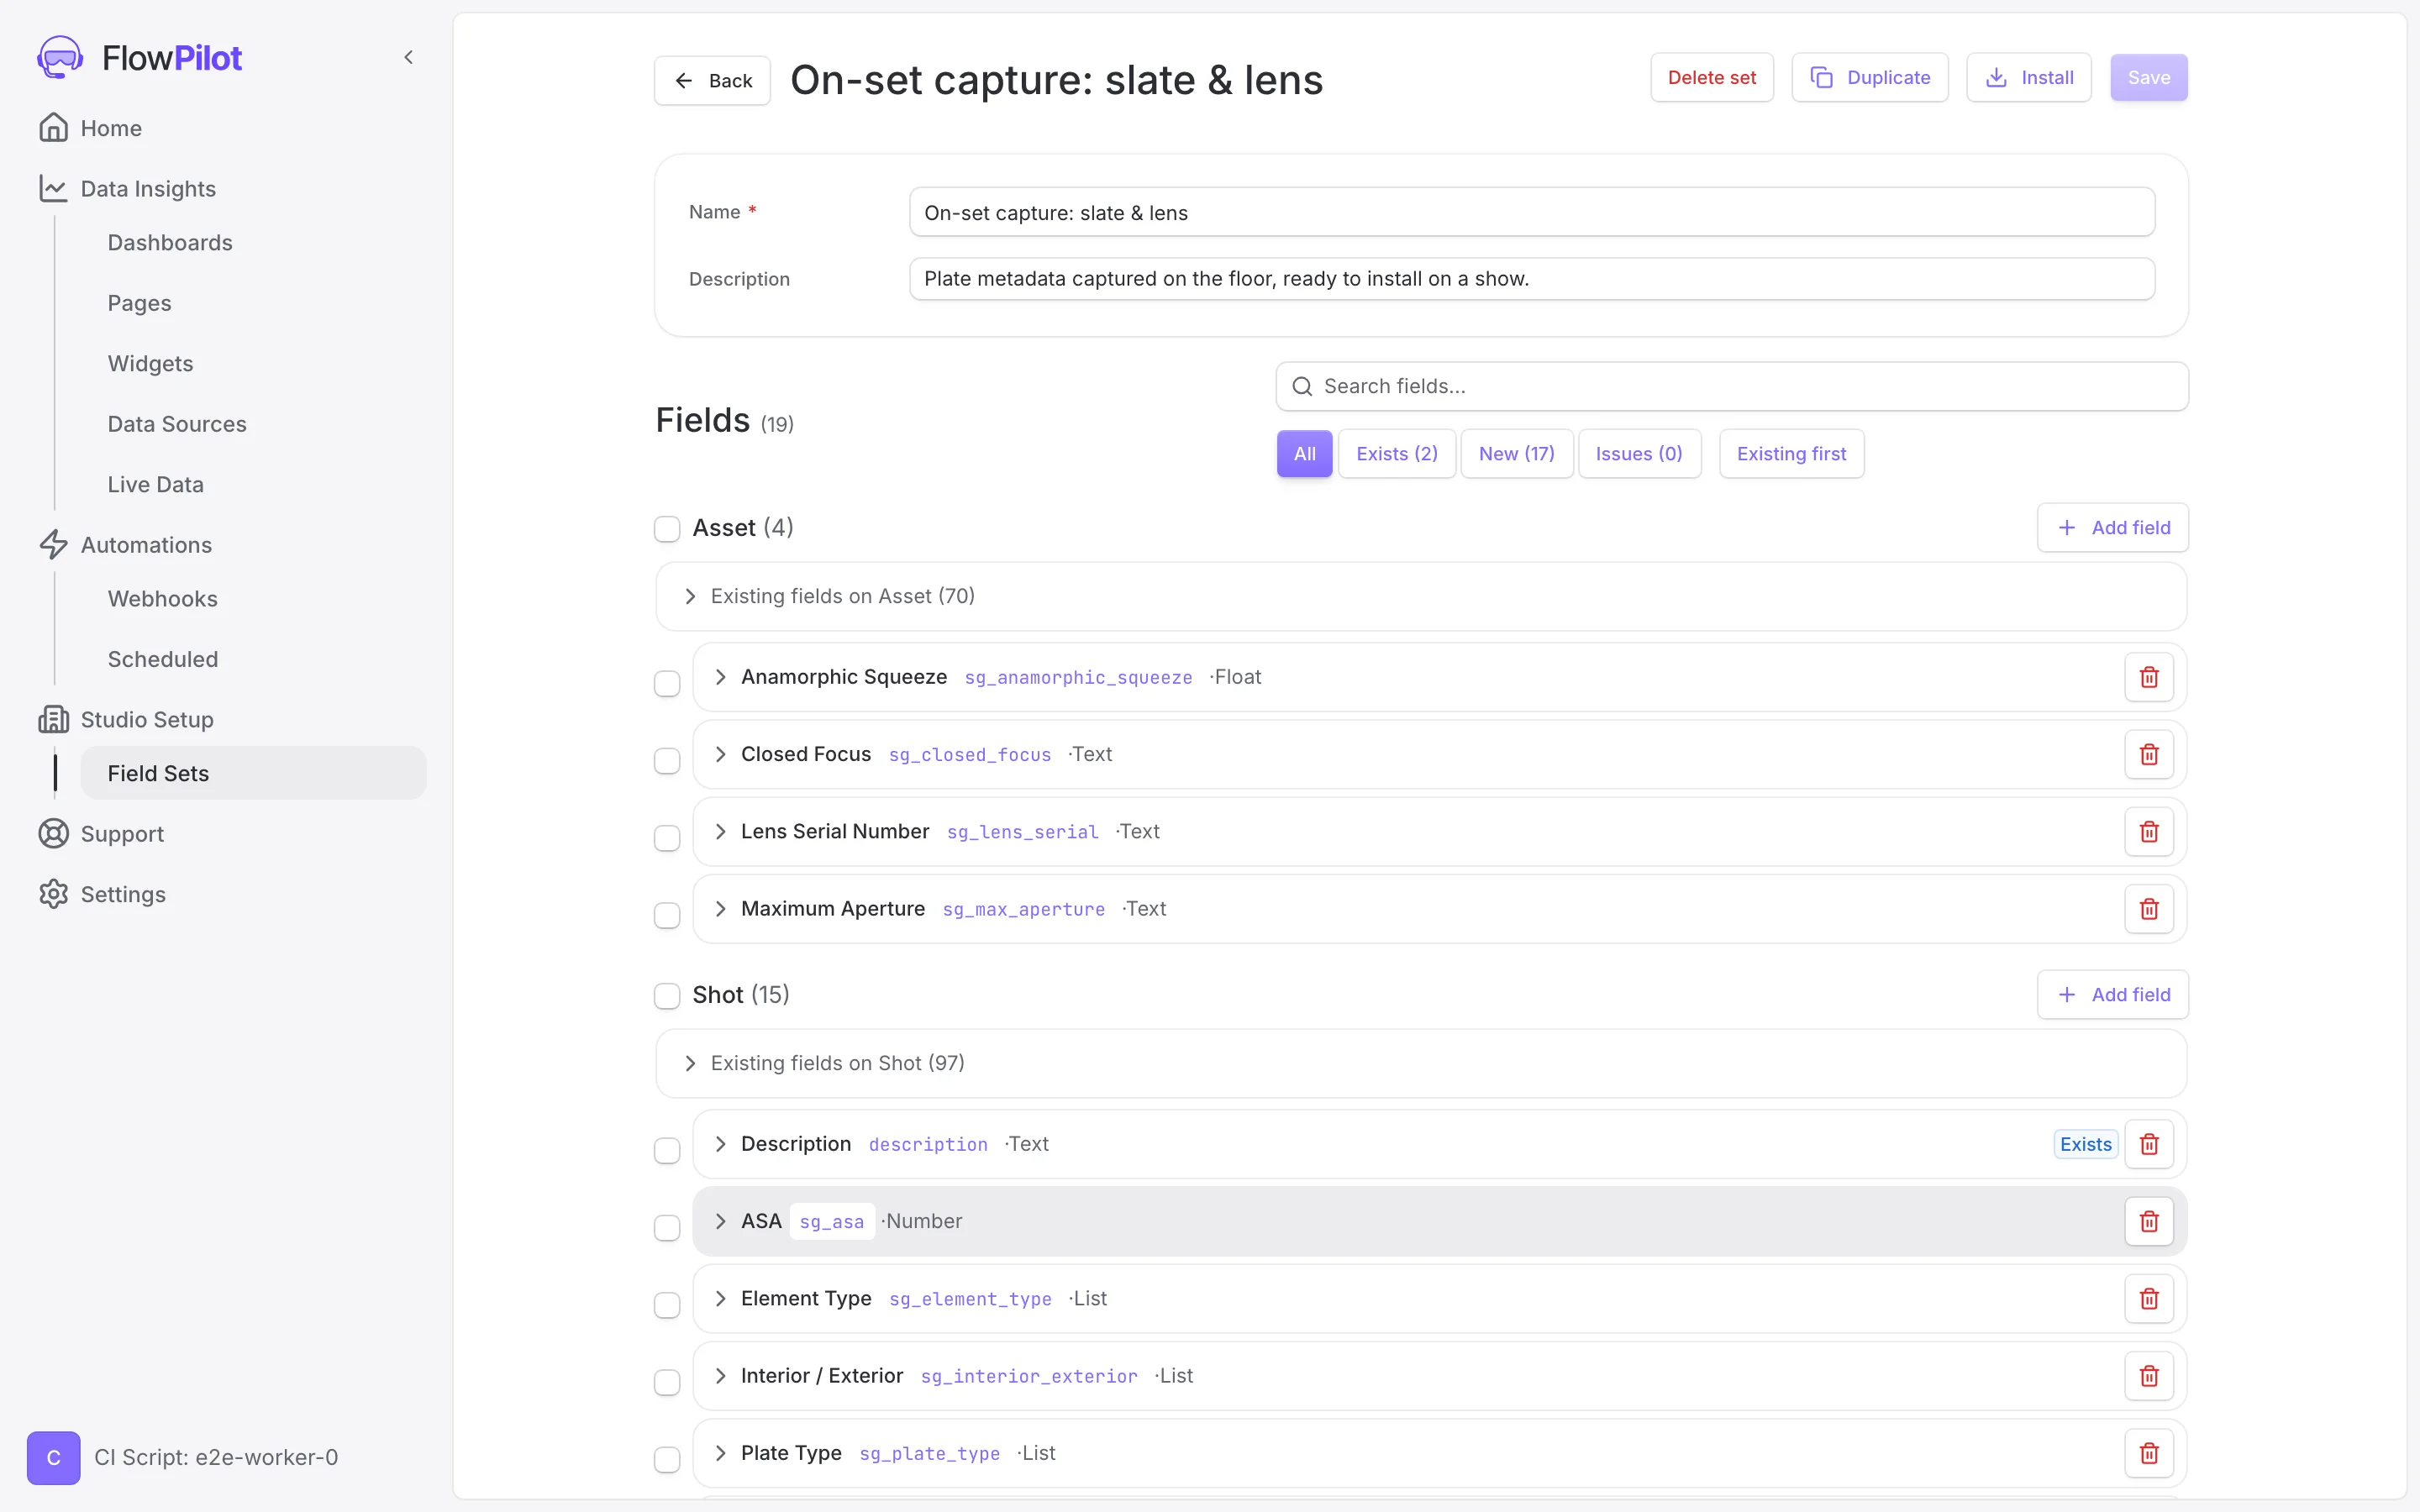Screen dimensions: 2420x1512
Task: Open Widgets in sidebar
Action: point(151,363)
